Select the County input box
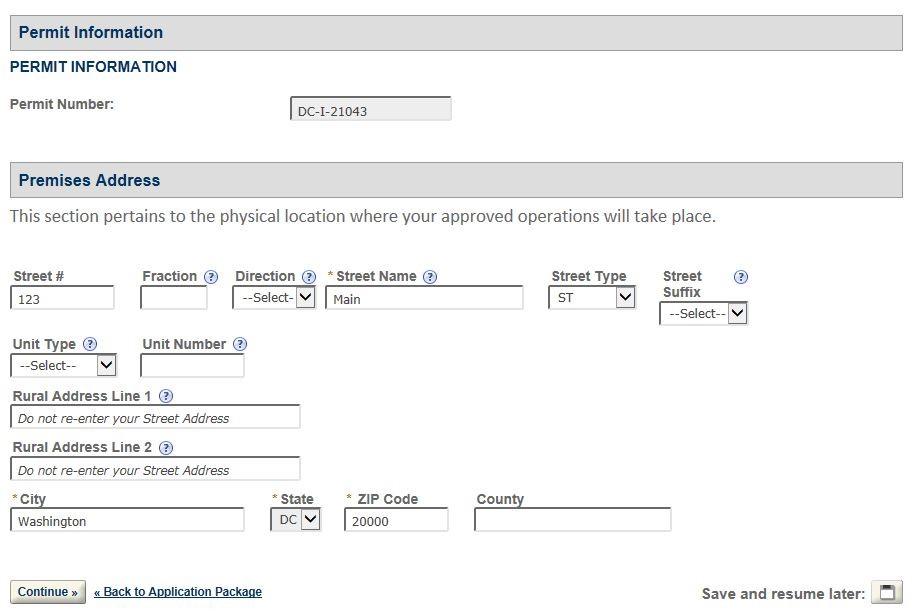916x615 pixels. pos(572,521)
